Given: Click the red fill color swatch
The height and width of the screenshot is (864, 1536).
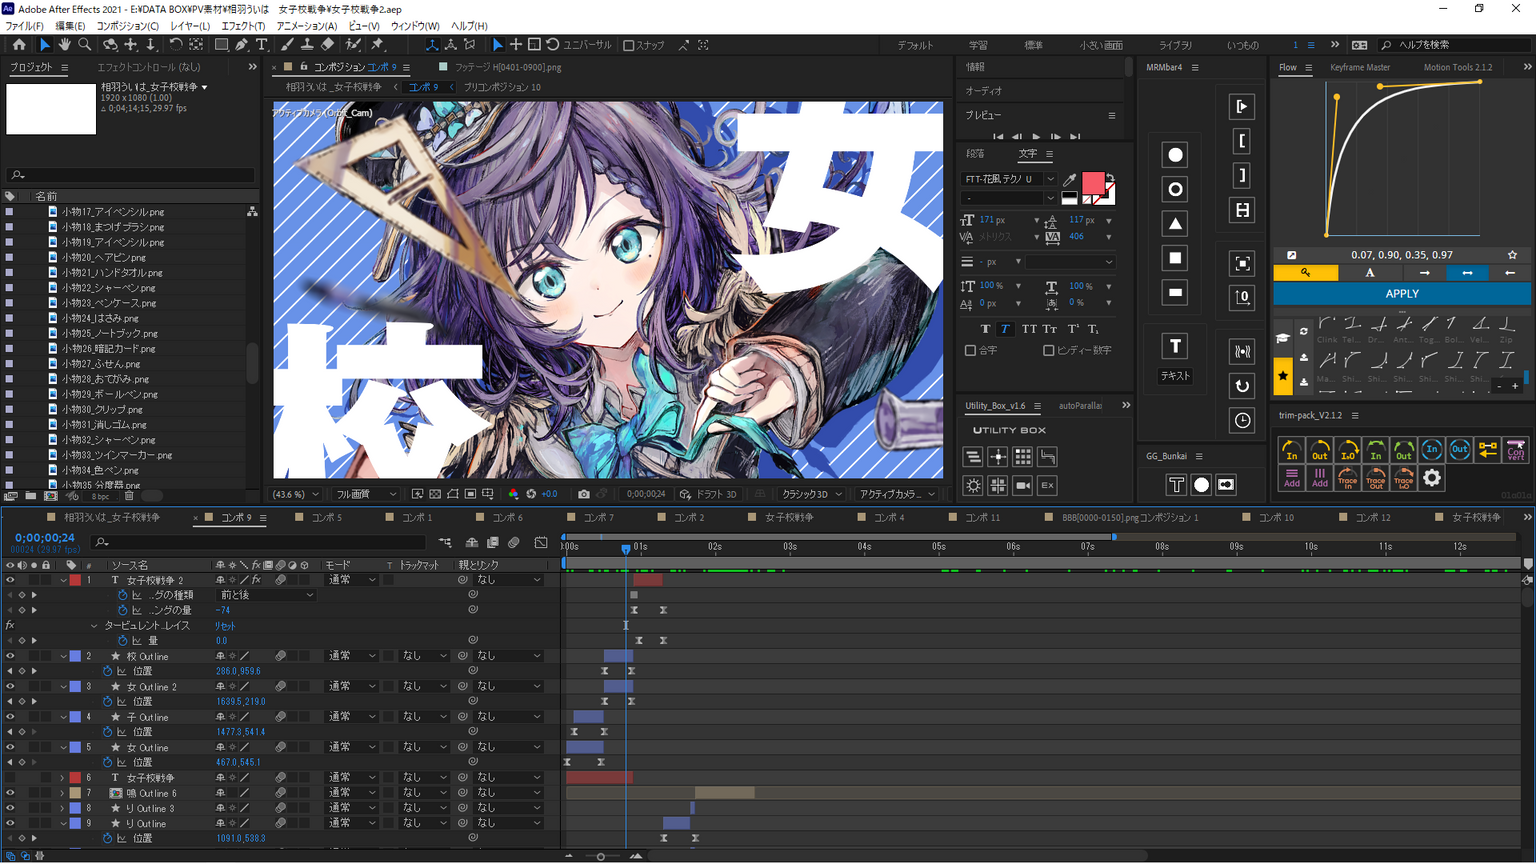Looking at the screenshot, I should point(1092,183).
